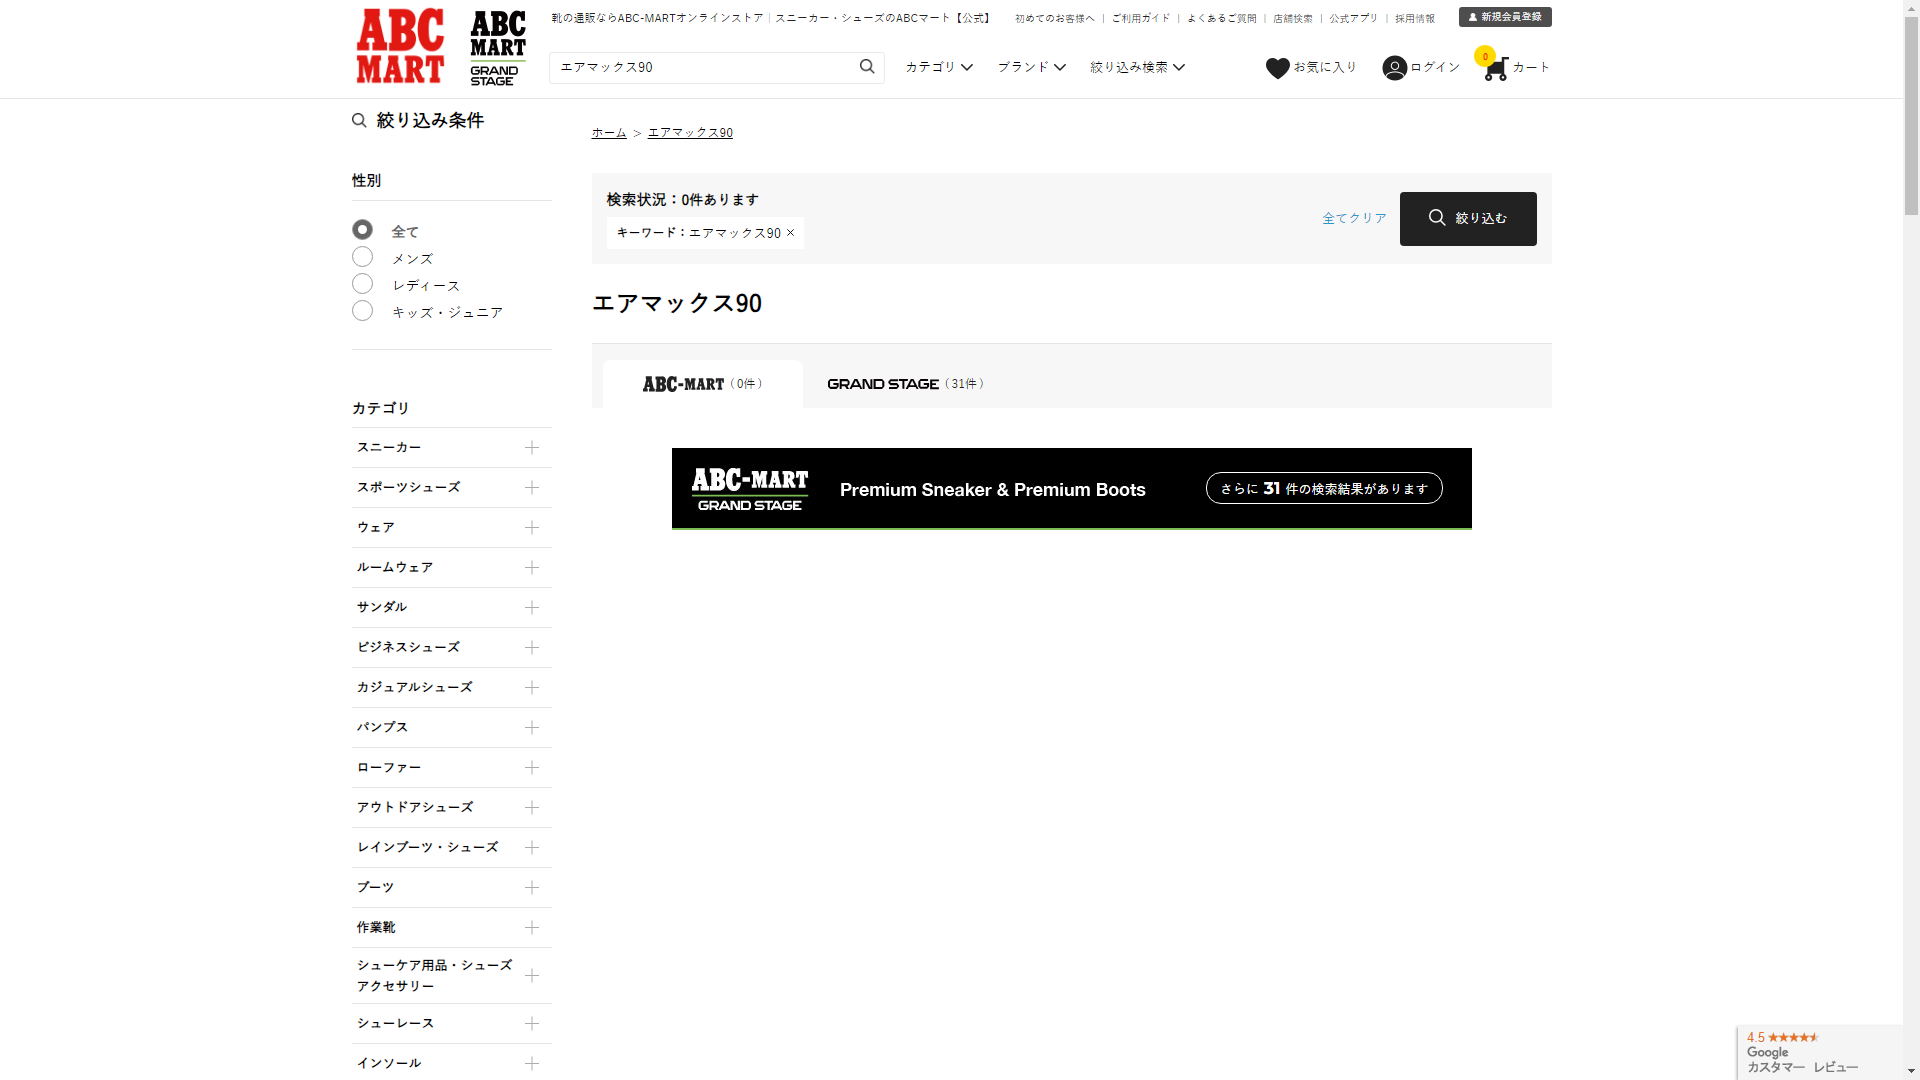Select the ABC-MART (0件) tab

[702, 384]
